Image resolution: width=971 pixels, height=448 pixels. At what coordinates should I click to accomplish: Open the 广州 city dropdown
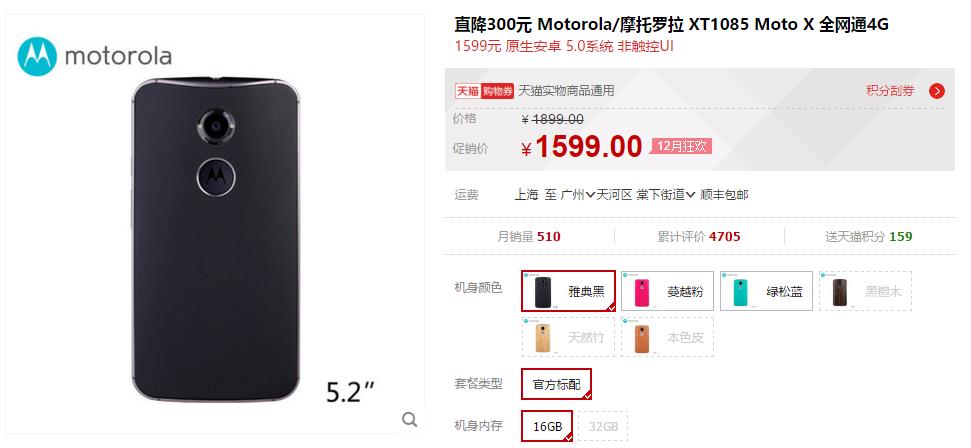[x=578, y=195]
